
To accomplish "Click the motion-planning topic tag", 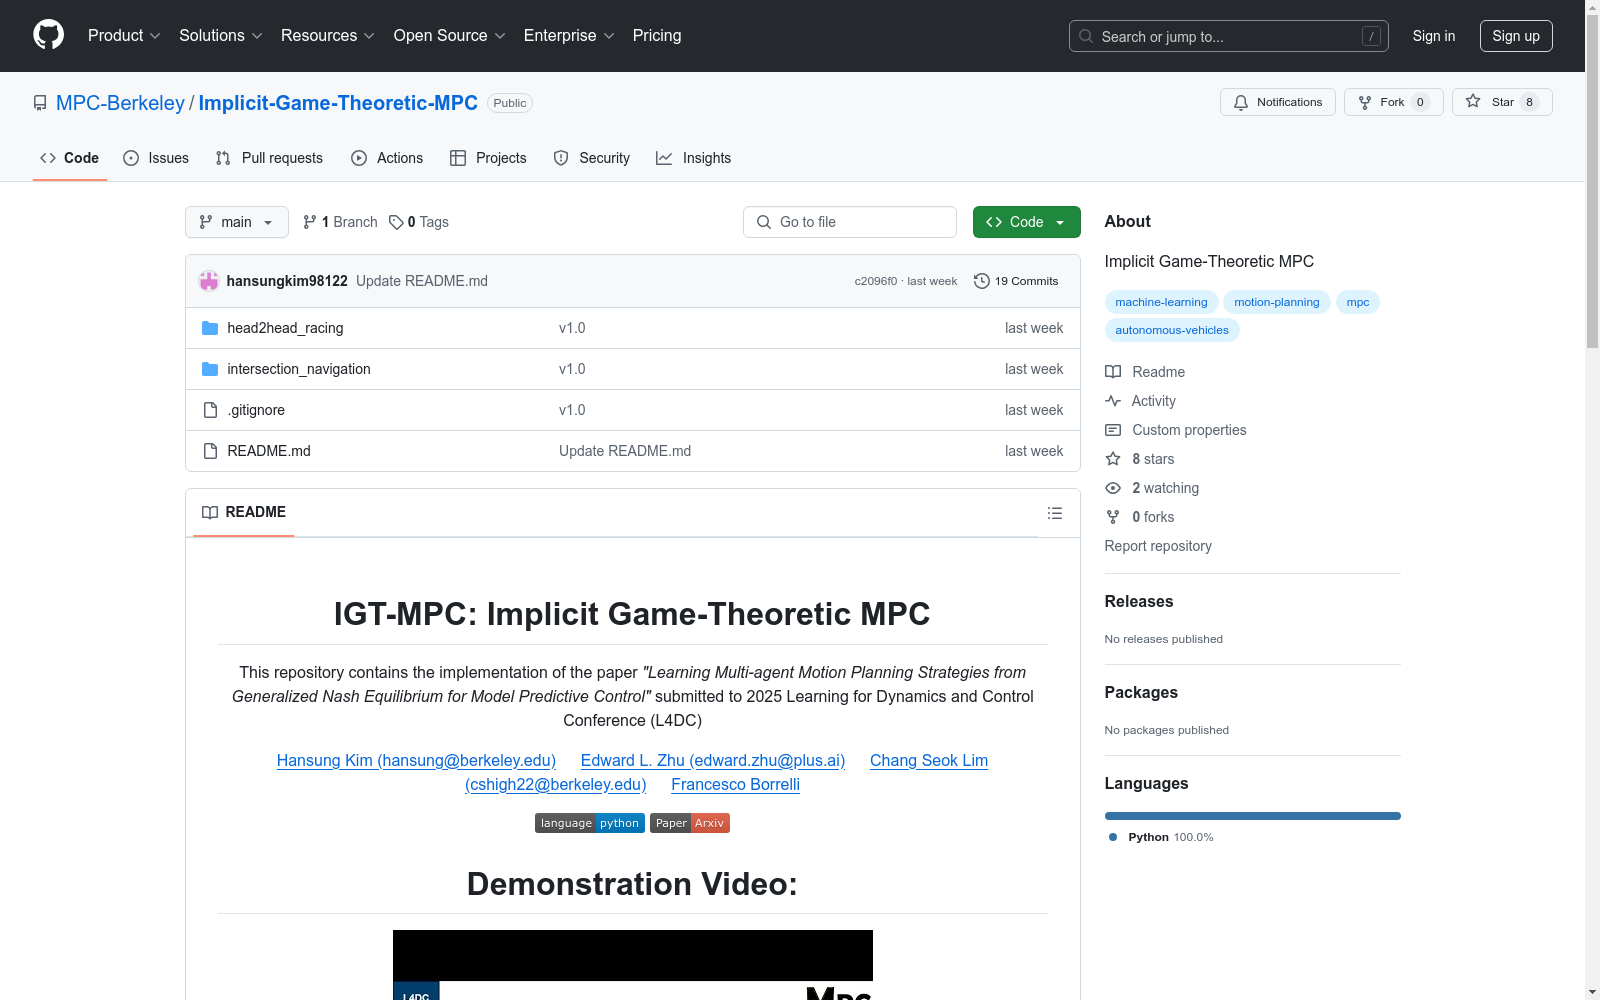I will coord(1277,302).
